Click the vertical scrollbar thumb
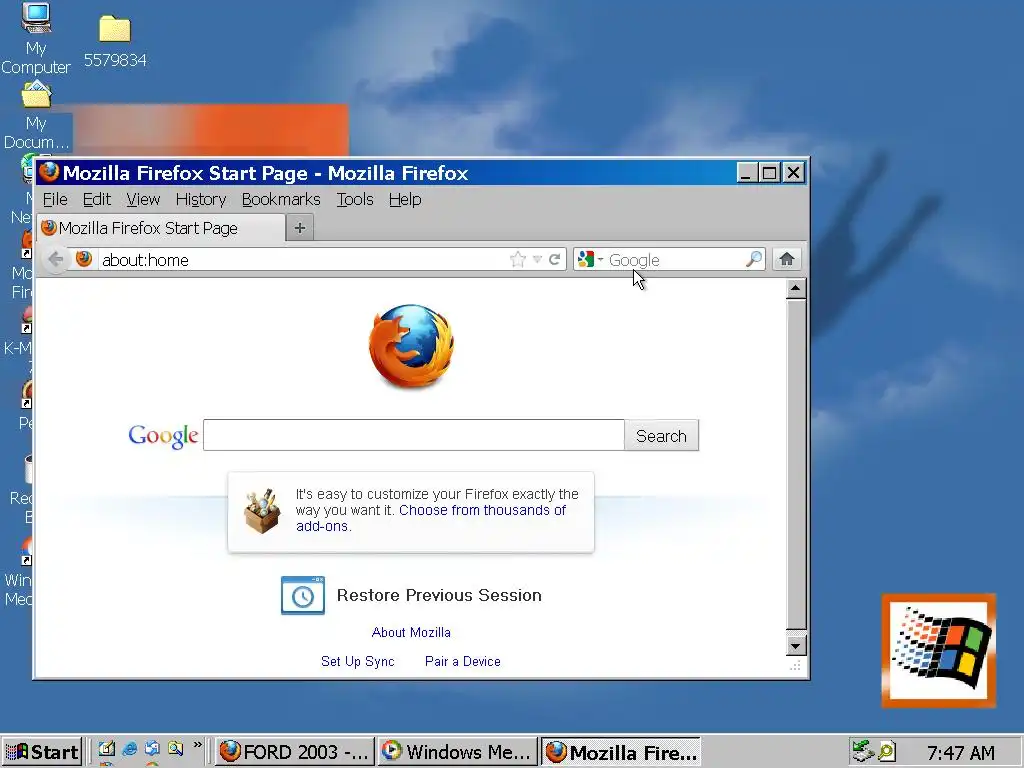 (795, 464)
